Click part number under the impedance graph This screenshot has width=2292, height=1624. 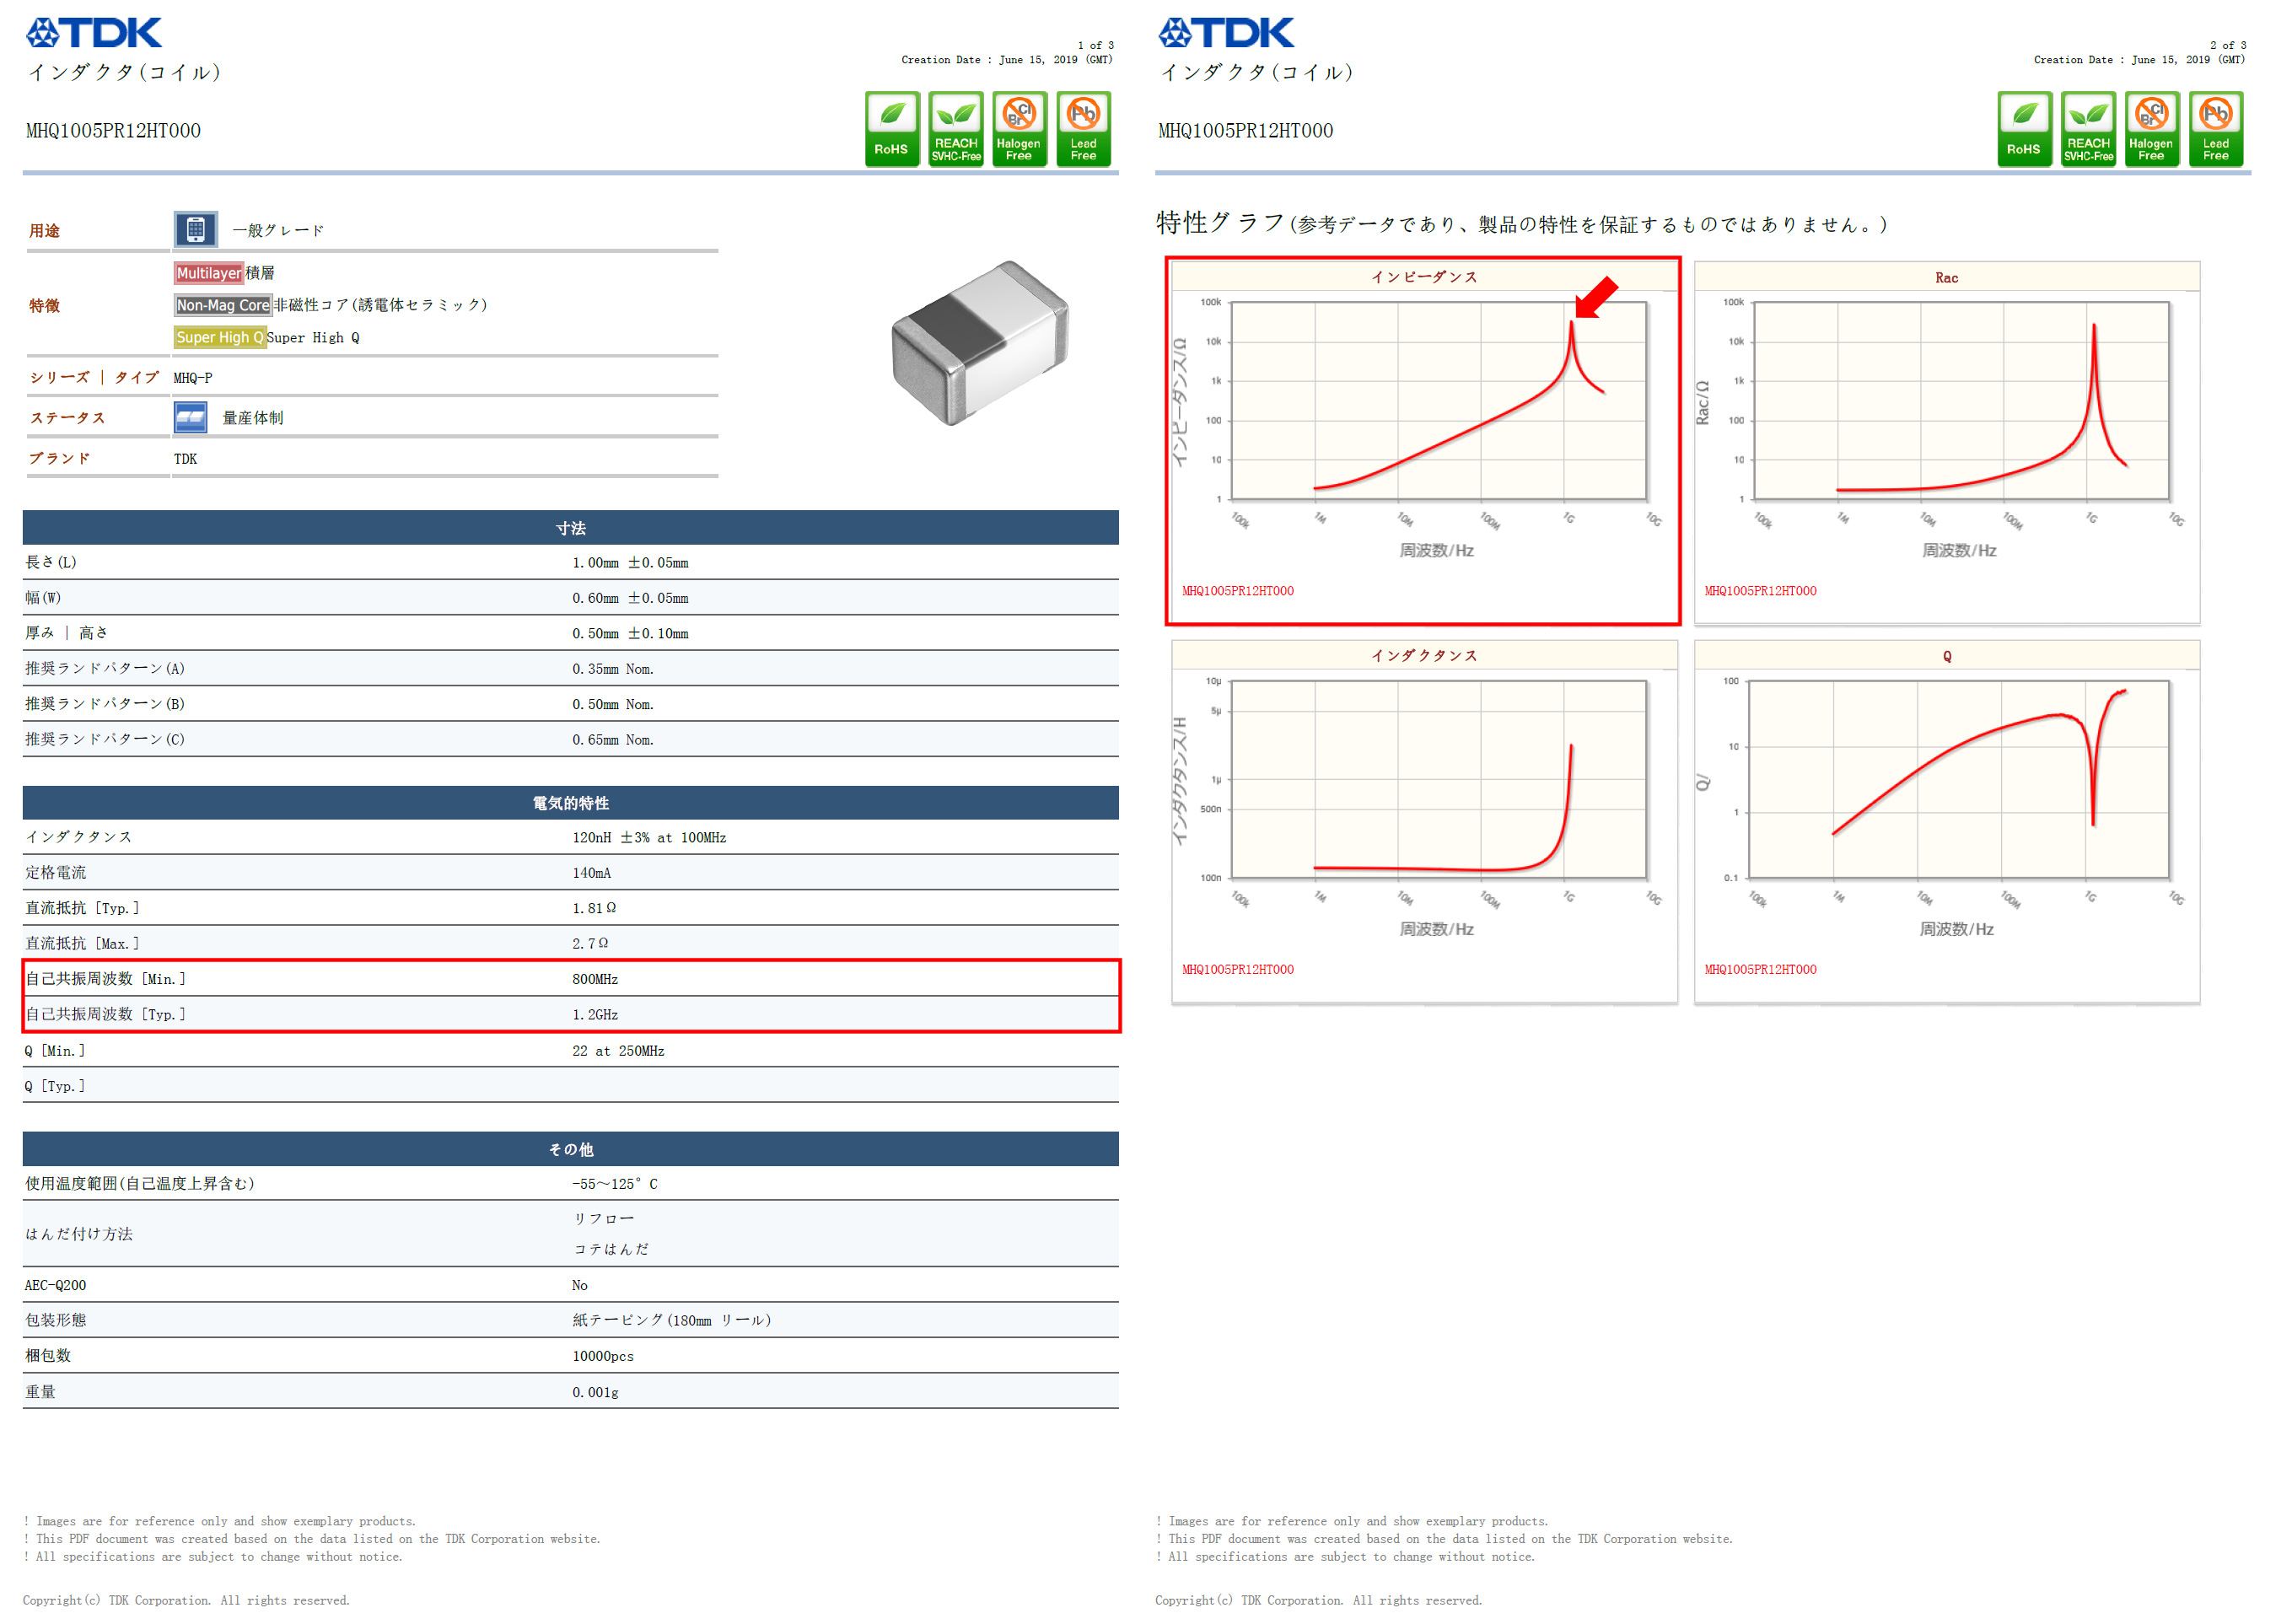(1238, 591)
